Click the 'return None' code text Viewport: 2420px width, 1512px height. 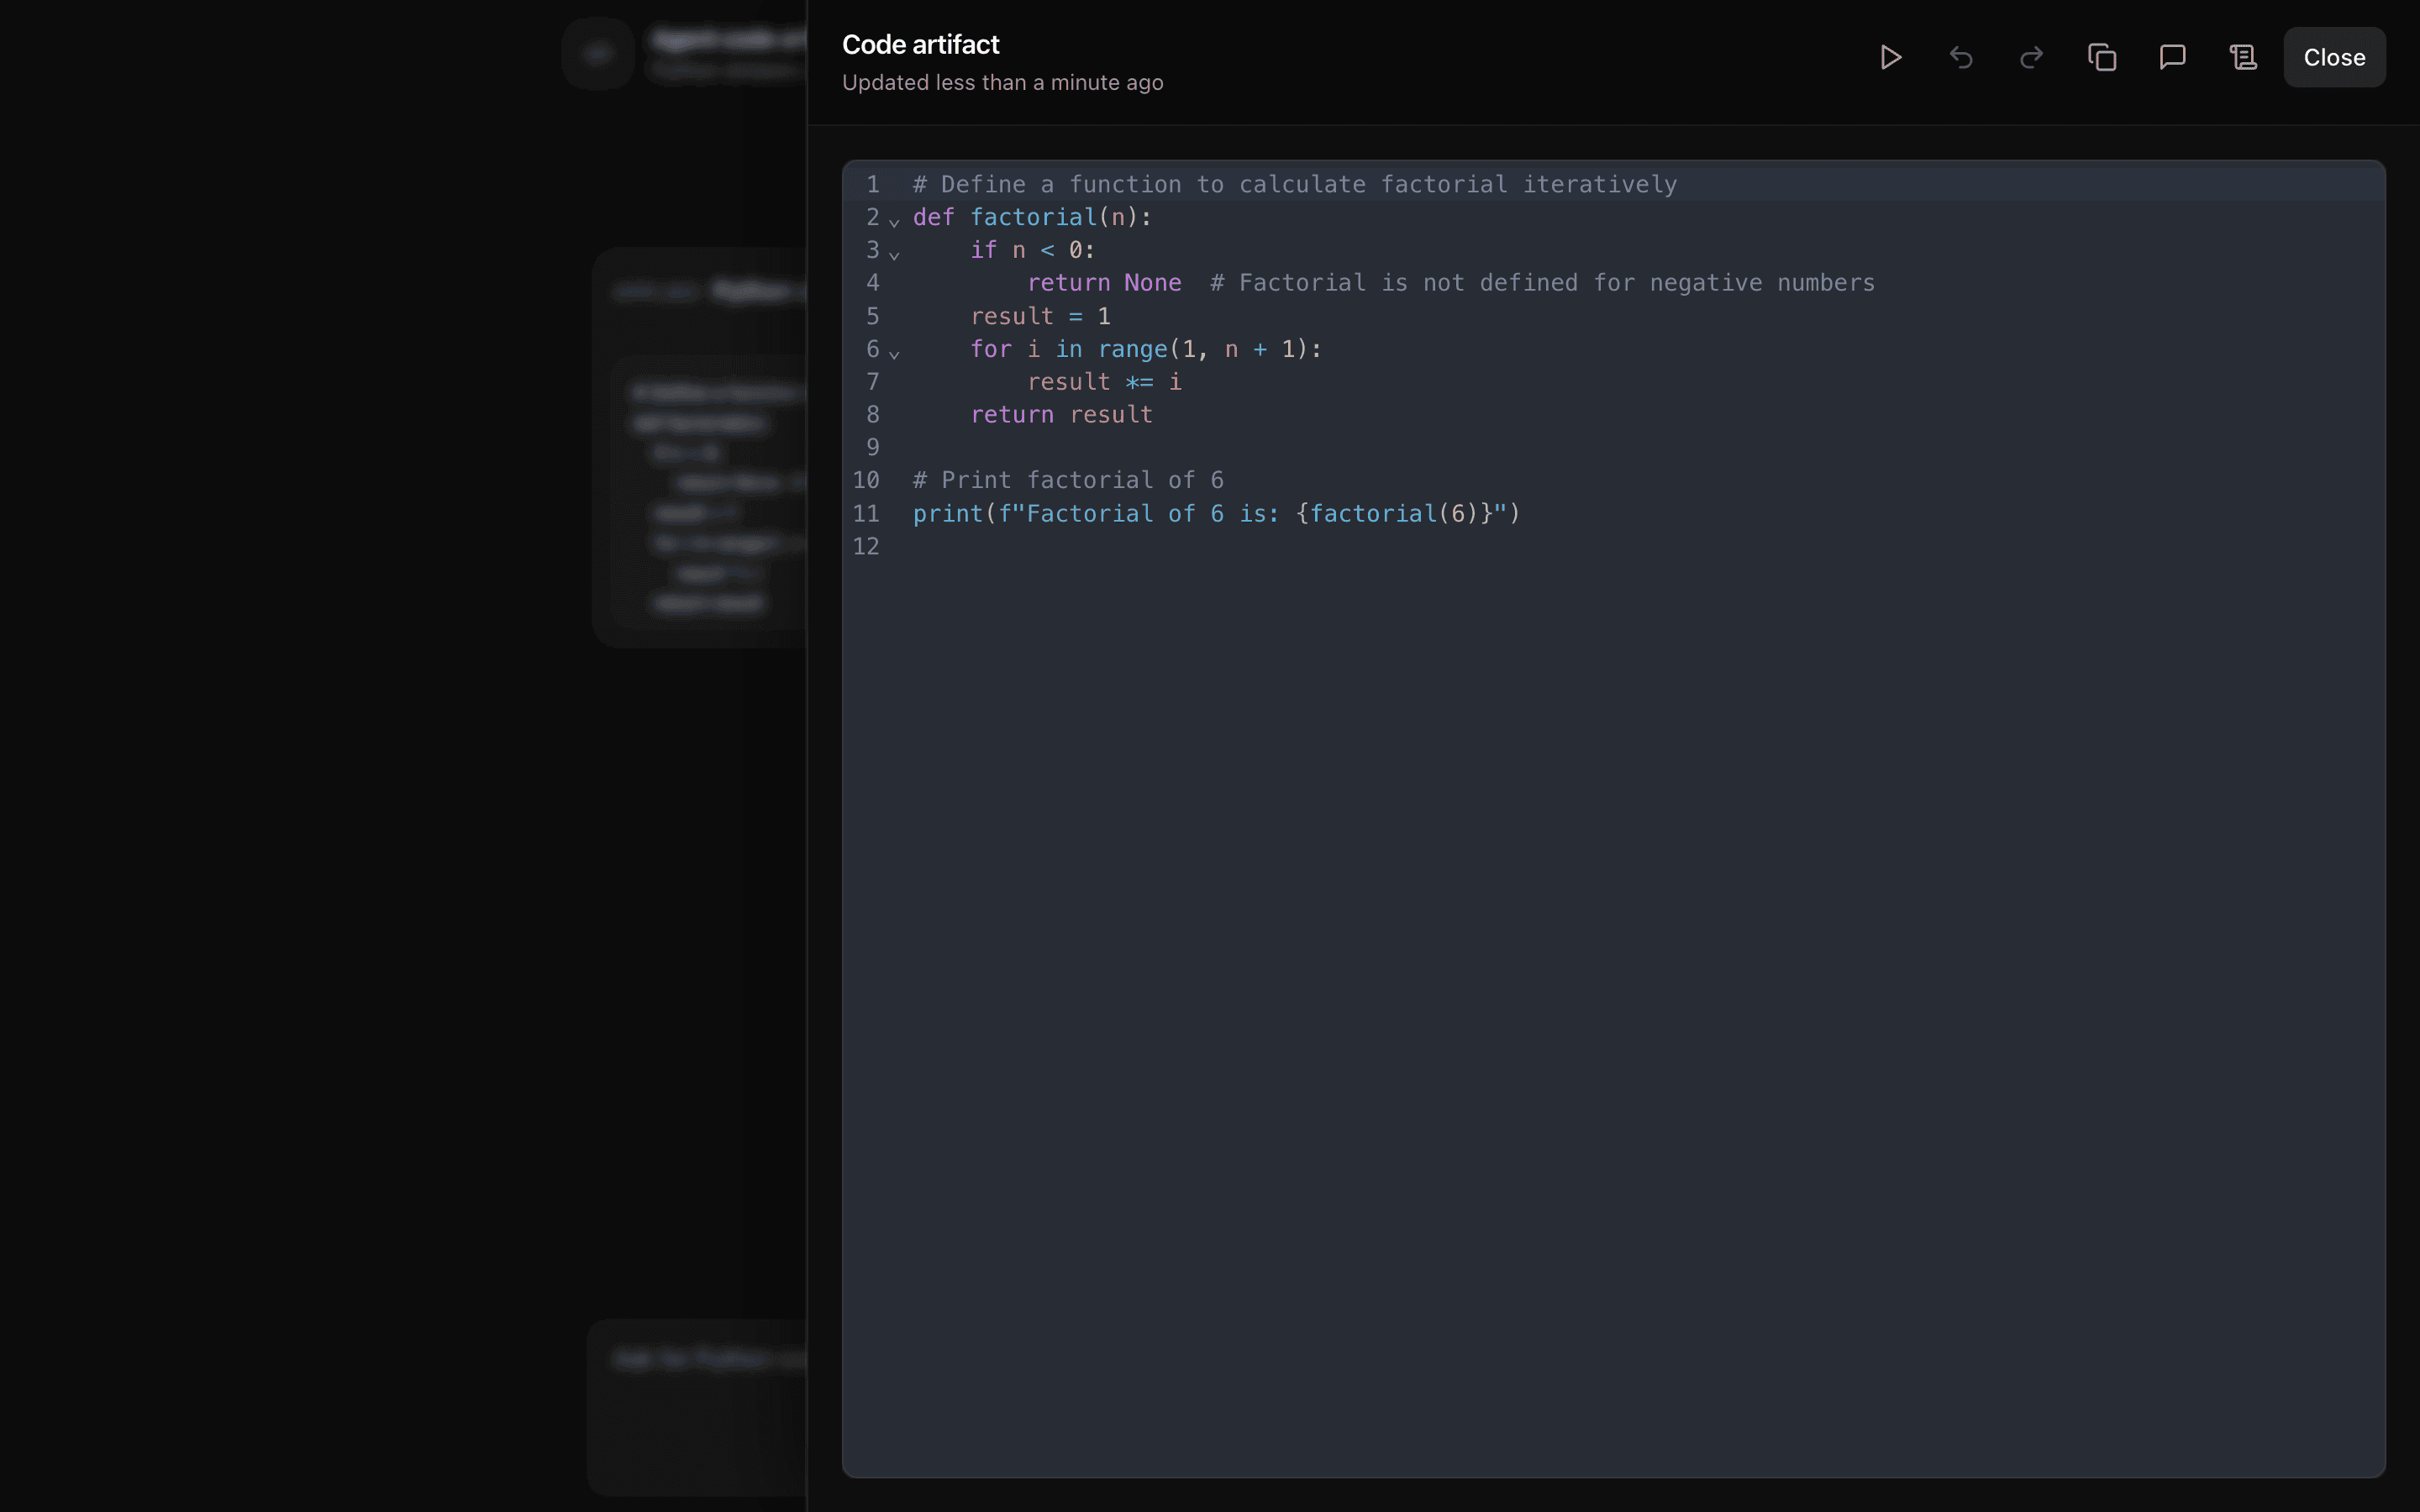(x=1104, y=283)
